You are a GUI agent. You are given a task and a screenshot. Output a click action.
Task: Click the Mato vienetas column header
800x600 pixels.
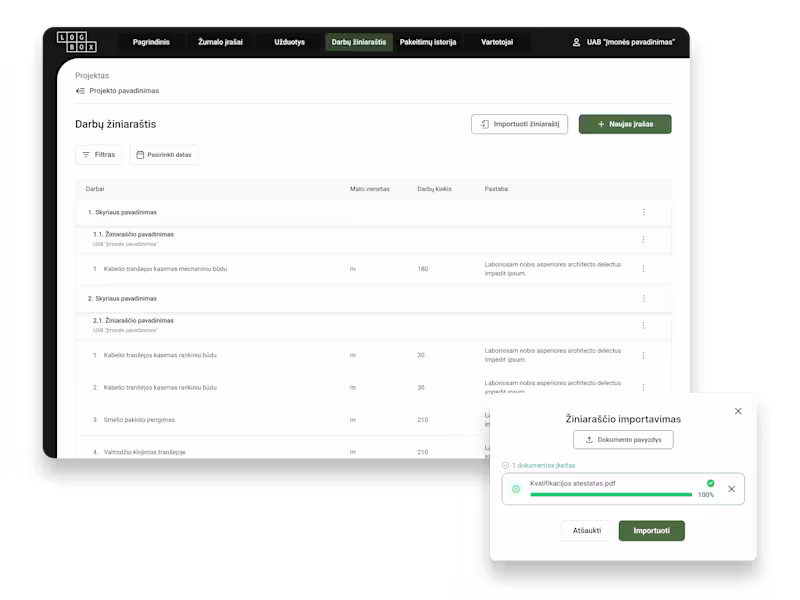coord(369,189)
